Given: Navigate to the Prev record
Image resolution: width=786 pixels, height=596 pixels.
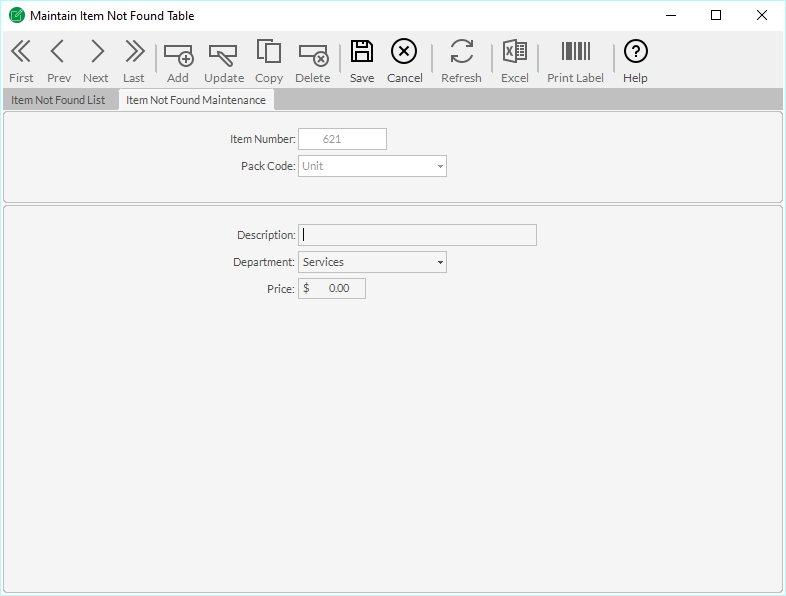Looking at the screenshot, I should (x=58, y=61).
